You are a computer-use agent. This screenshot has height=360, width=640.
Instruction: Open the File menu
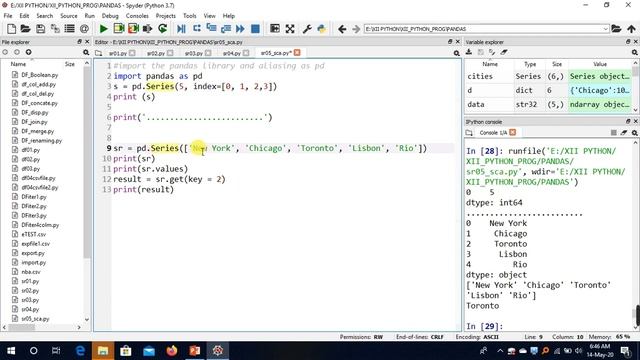click(x=8, y=16)
